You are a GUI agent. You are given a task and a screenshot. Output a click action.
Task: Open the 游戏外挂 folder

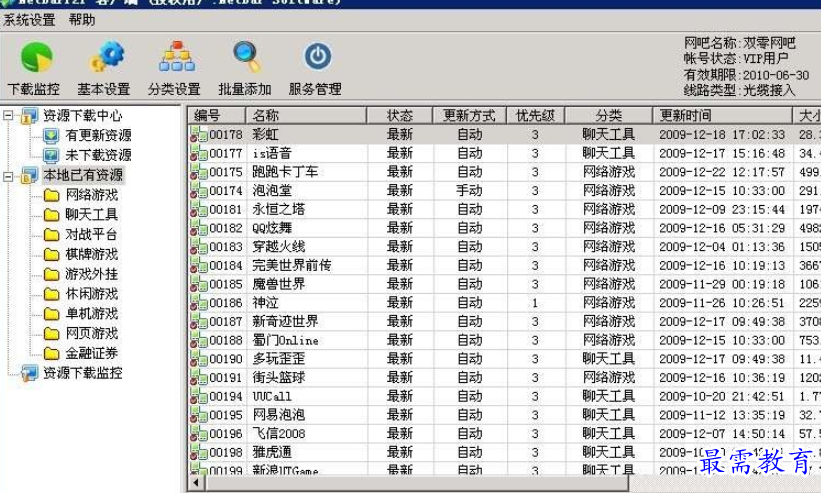tap(92, 274)
